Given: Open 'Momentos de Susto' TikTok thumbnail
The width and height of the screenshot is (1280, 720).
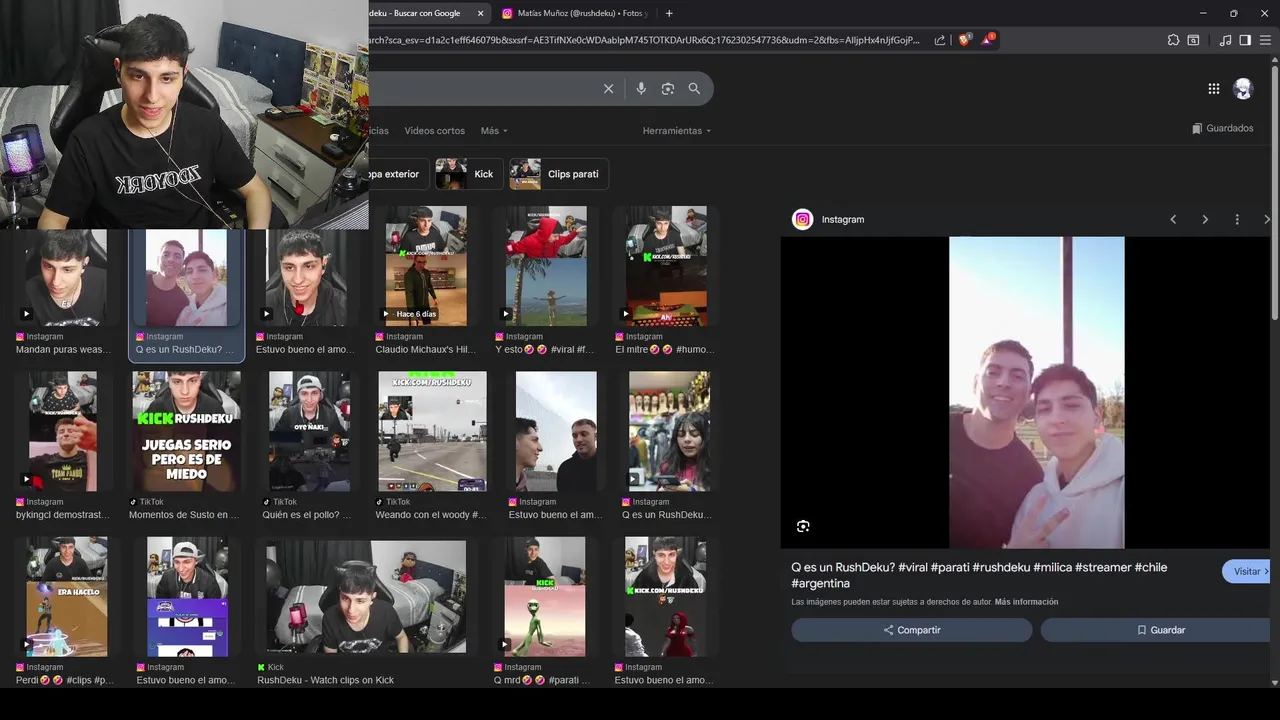Looking at the screenshot, I should click(186, 431).
